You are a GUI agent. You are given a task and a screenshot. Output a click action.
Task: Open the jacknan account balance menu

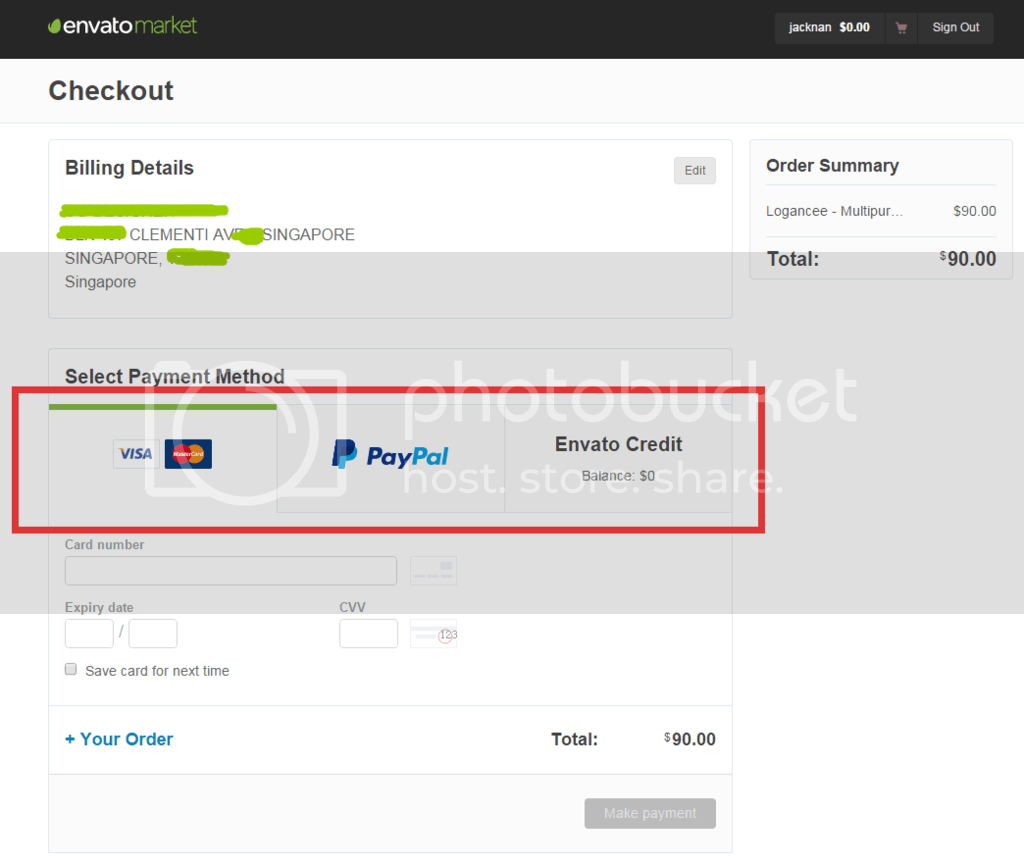(828, 28)
